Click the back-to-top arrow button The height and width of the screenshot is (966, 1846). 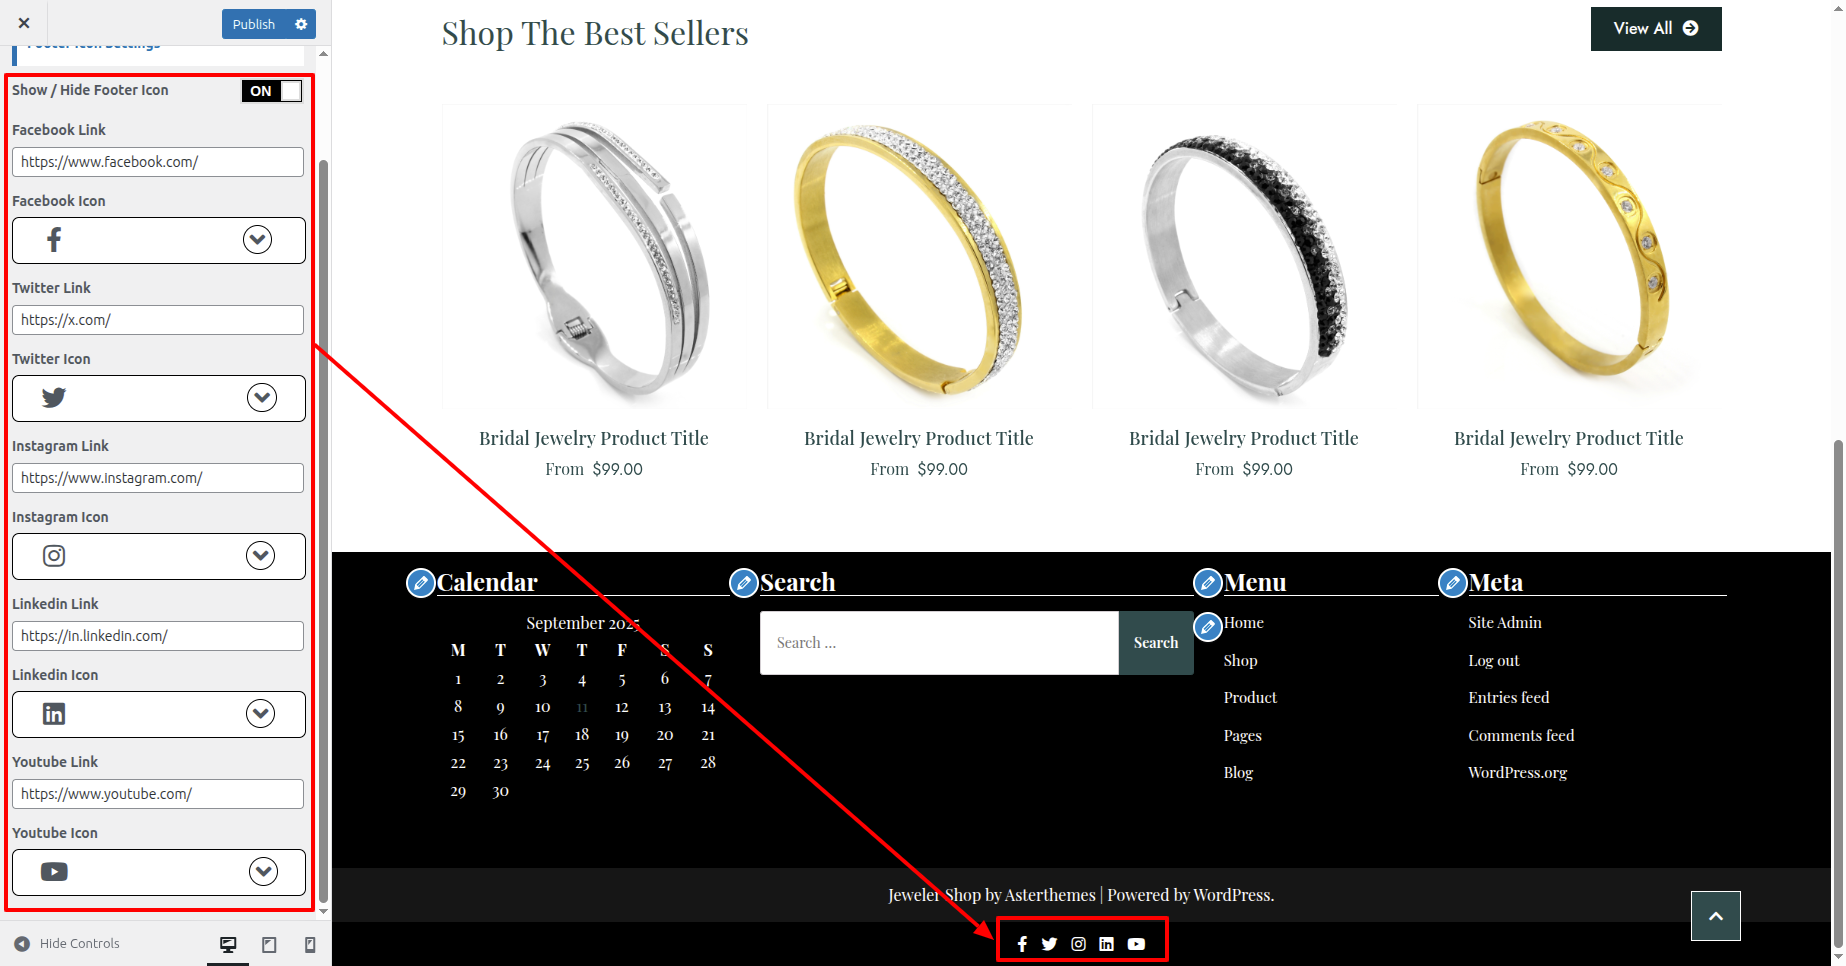pos(1716,916)
